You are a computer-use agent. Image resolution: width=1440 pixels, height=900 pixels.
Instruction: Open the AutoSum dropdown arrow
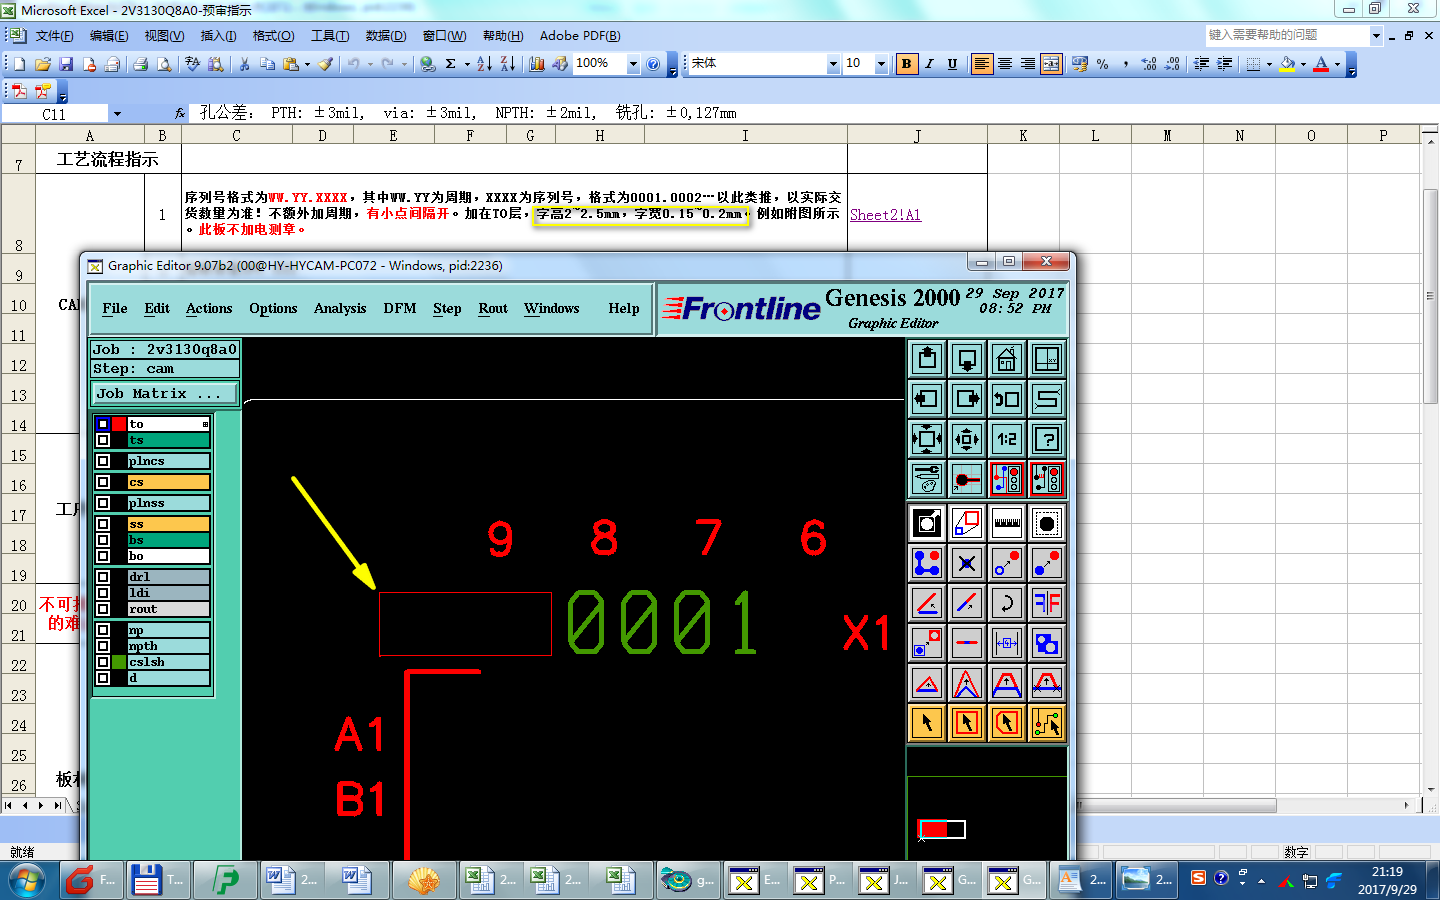click(467, 64)
